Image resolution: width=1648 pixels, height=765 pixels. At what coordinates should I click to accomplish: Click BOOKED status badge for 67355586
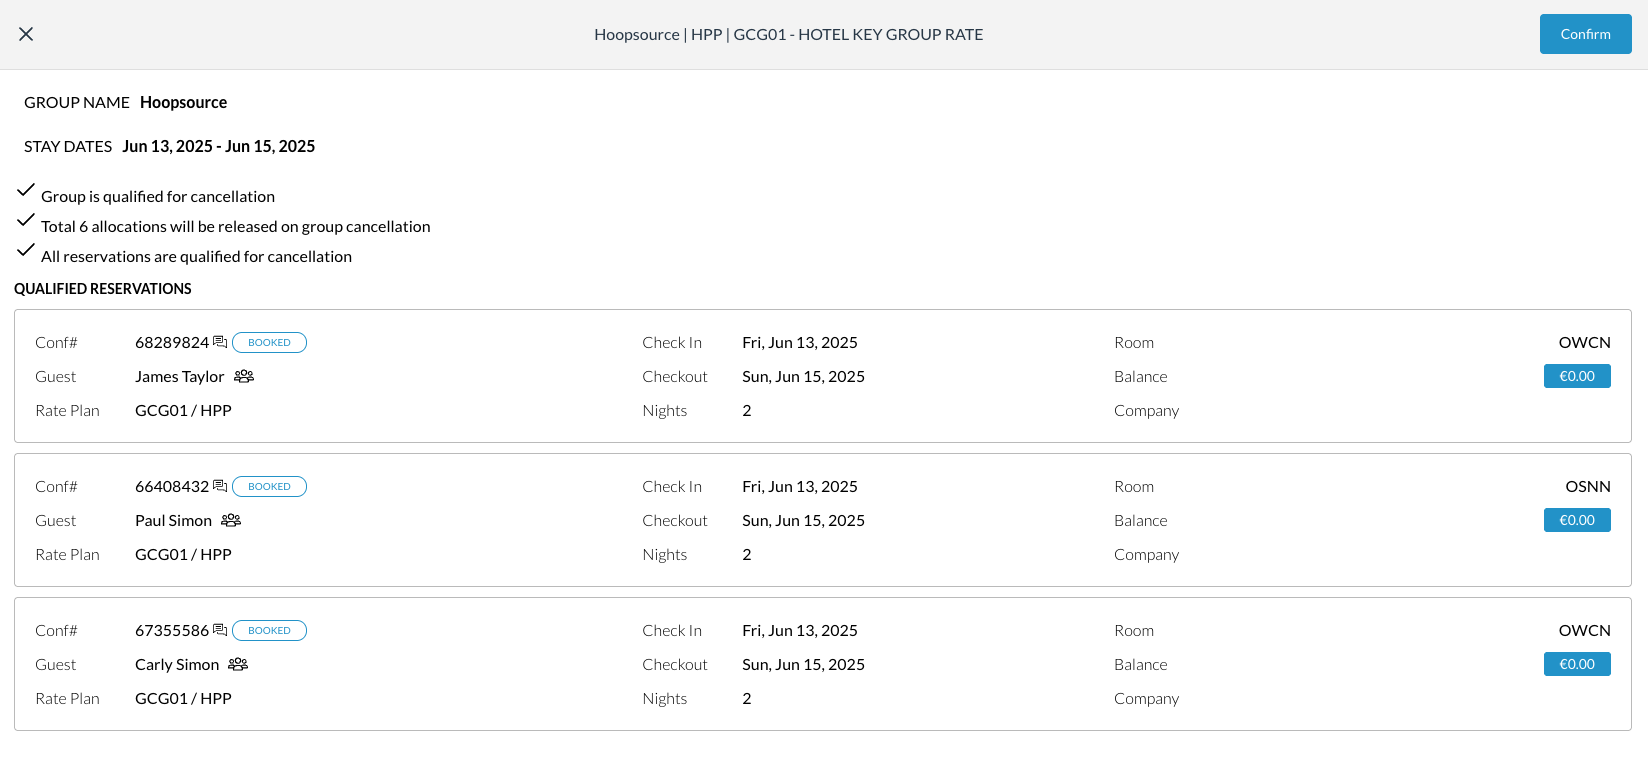[x=269, y=630]
